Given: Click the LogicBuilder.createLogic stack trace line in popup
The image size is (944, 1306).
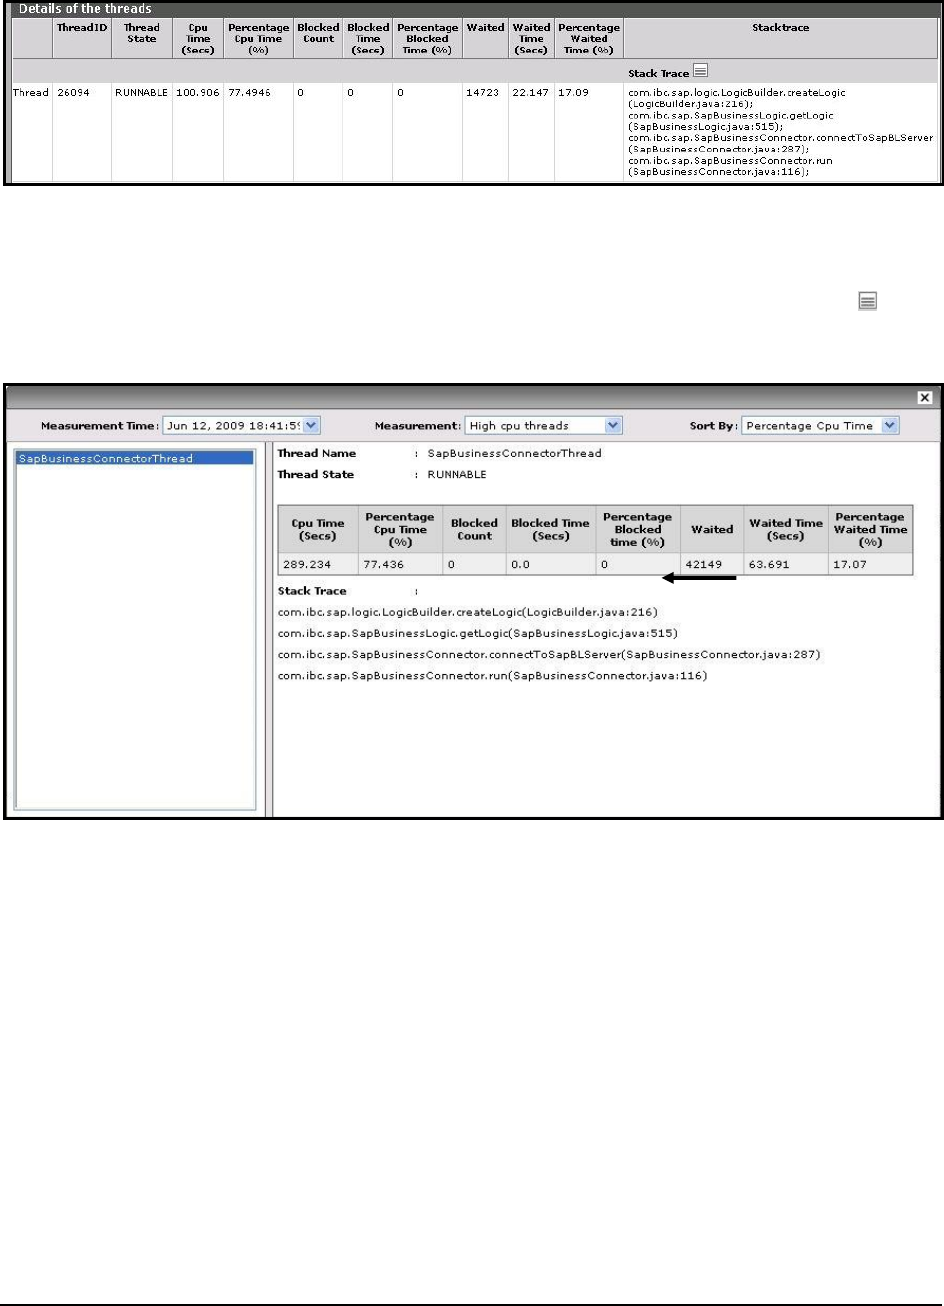Looking at the screenshot, I should coord(467,611).
